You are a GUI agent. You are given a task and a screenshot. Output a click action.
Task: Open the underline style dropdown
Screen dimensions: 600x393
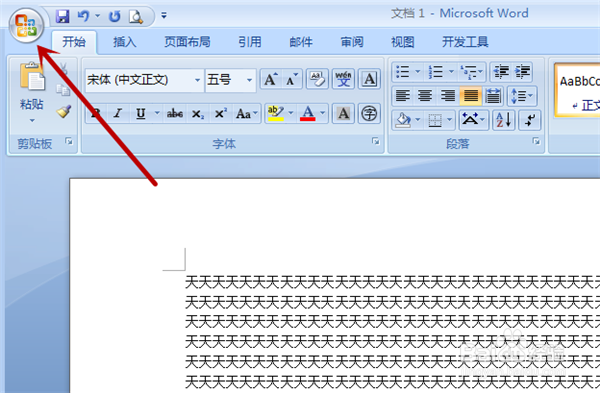(157, 113)
